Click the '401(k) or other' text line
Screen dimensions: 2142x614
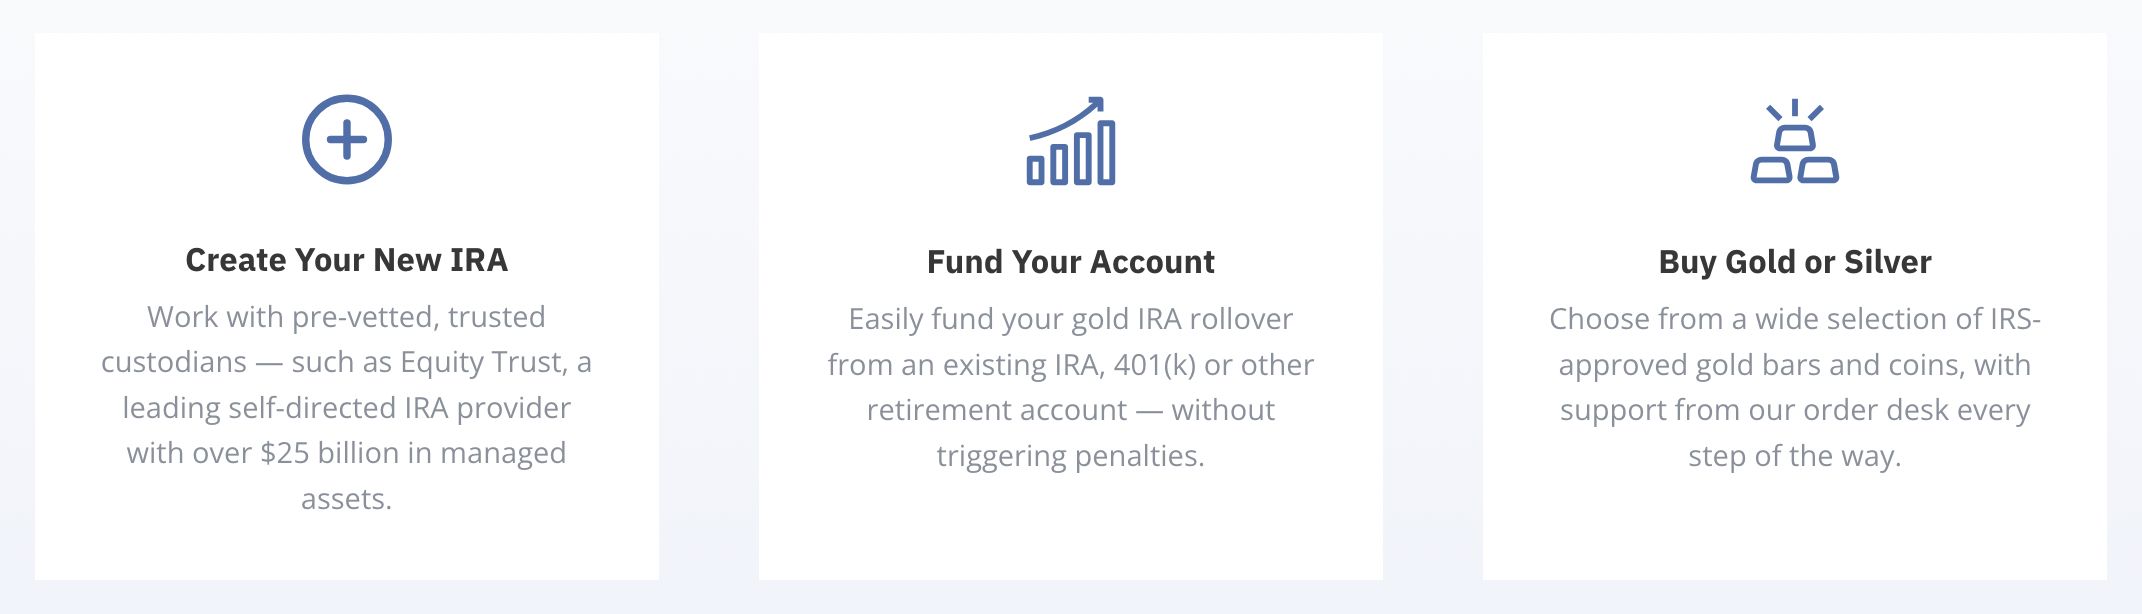[1071, 365]
